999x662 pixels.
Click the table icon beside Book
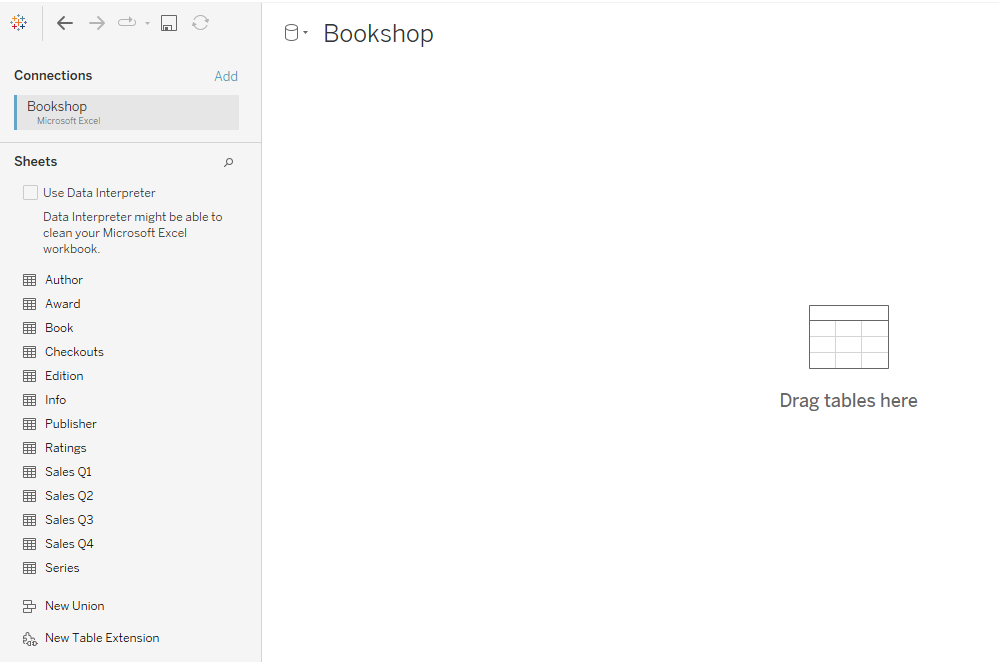coord(29,328)
